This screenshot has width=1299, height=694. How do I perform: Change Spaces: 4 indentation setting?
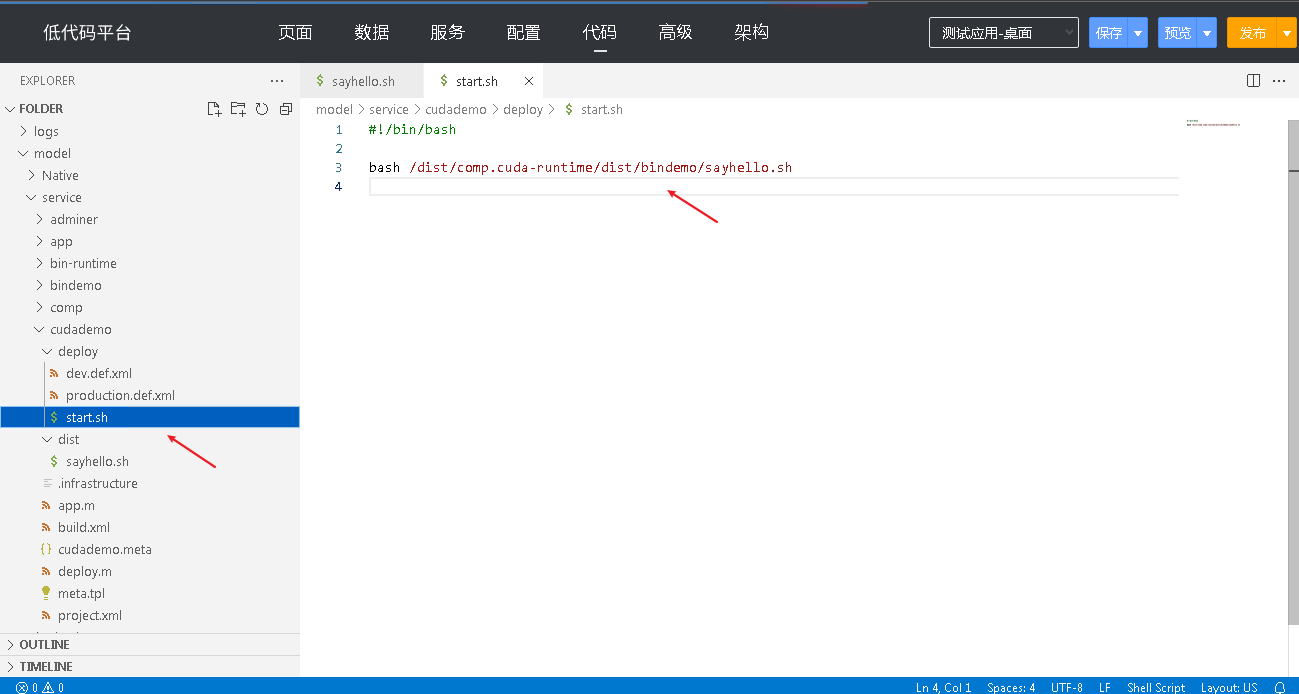tap(1011, 687)
